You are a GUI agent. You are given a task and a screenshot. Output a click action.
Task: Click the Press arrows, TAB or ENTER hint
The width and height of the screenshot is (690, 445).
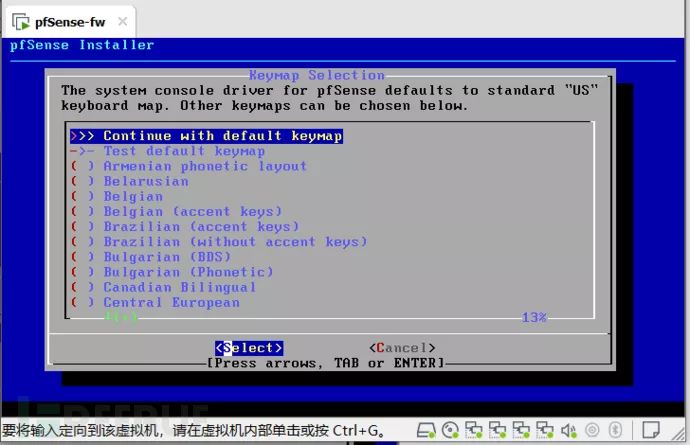(x=326, y=363)
